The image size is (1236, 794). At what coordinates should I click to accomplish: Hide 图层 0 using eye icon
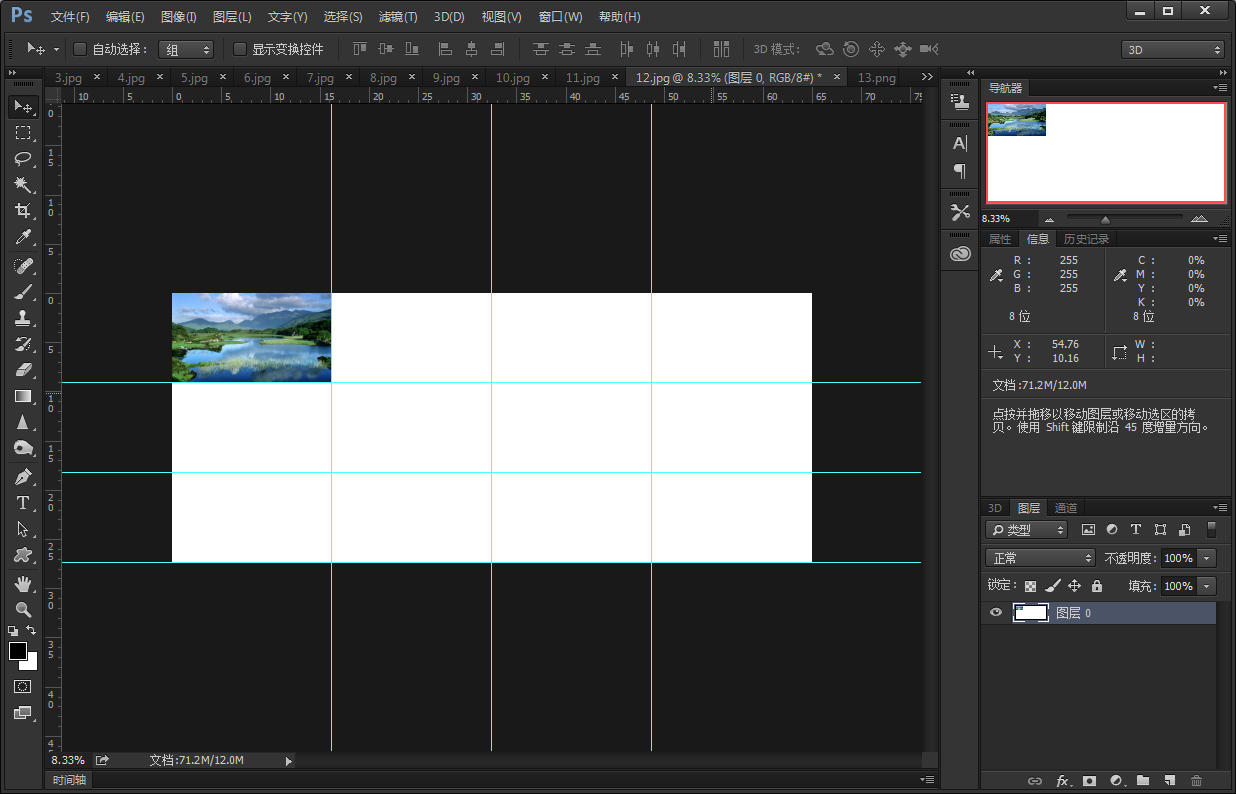[996, 613]
